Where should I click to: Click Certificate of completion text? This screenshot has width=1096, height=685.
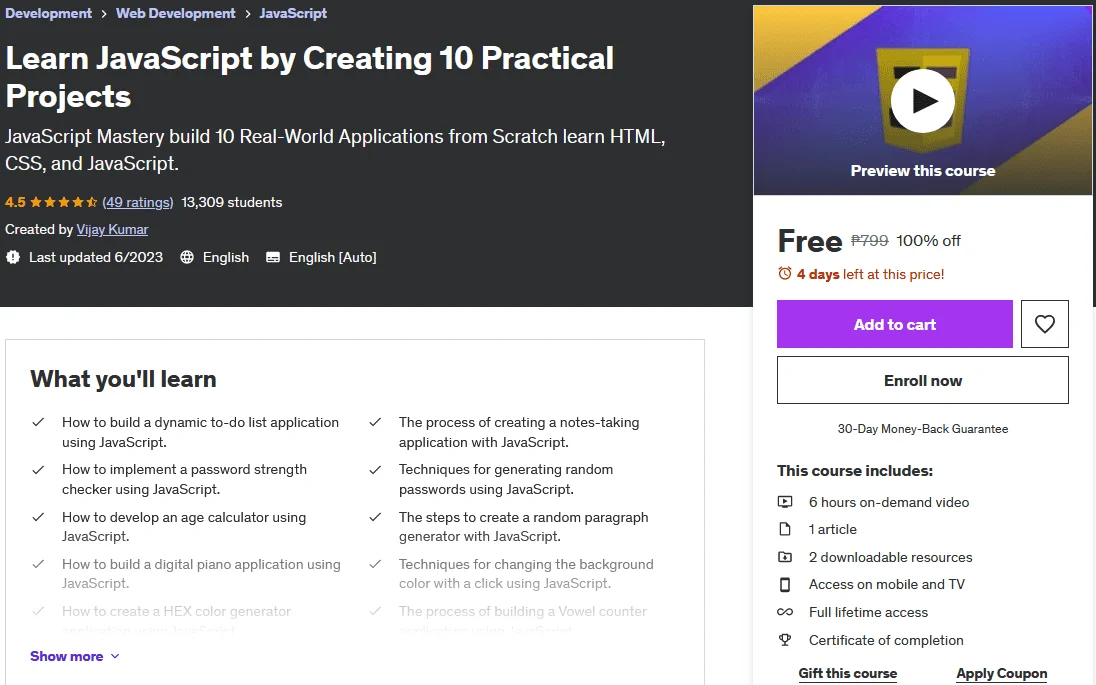point(886,640)
